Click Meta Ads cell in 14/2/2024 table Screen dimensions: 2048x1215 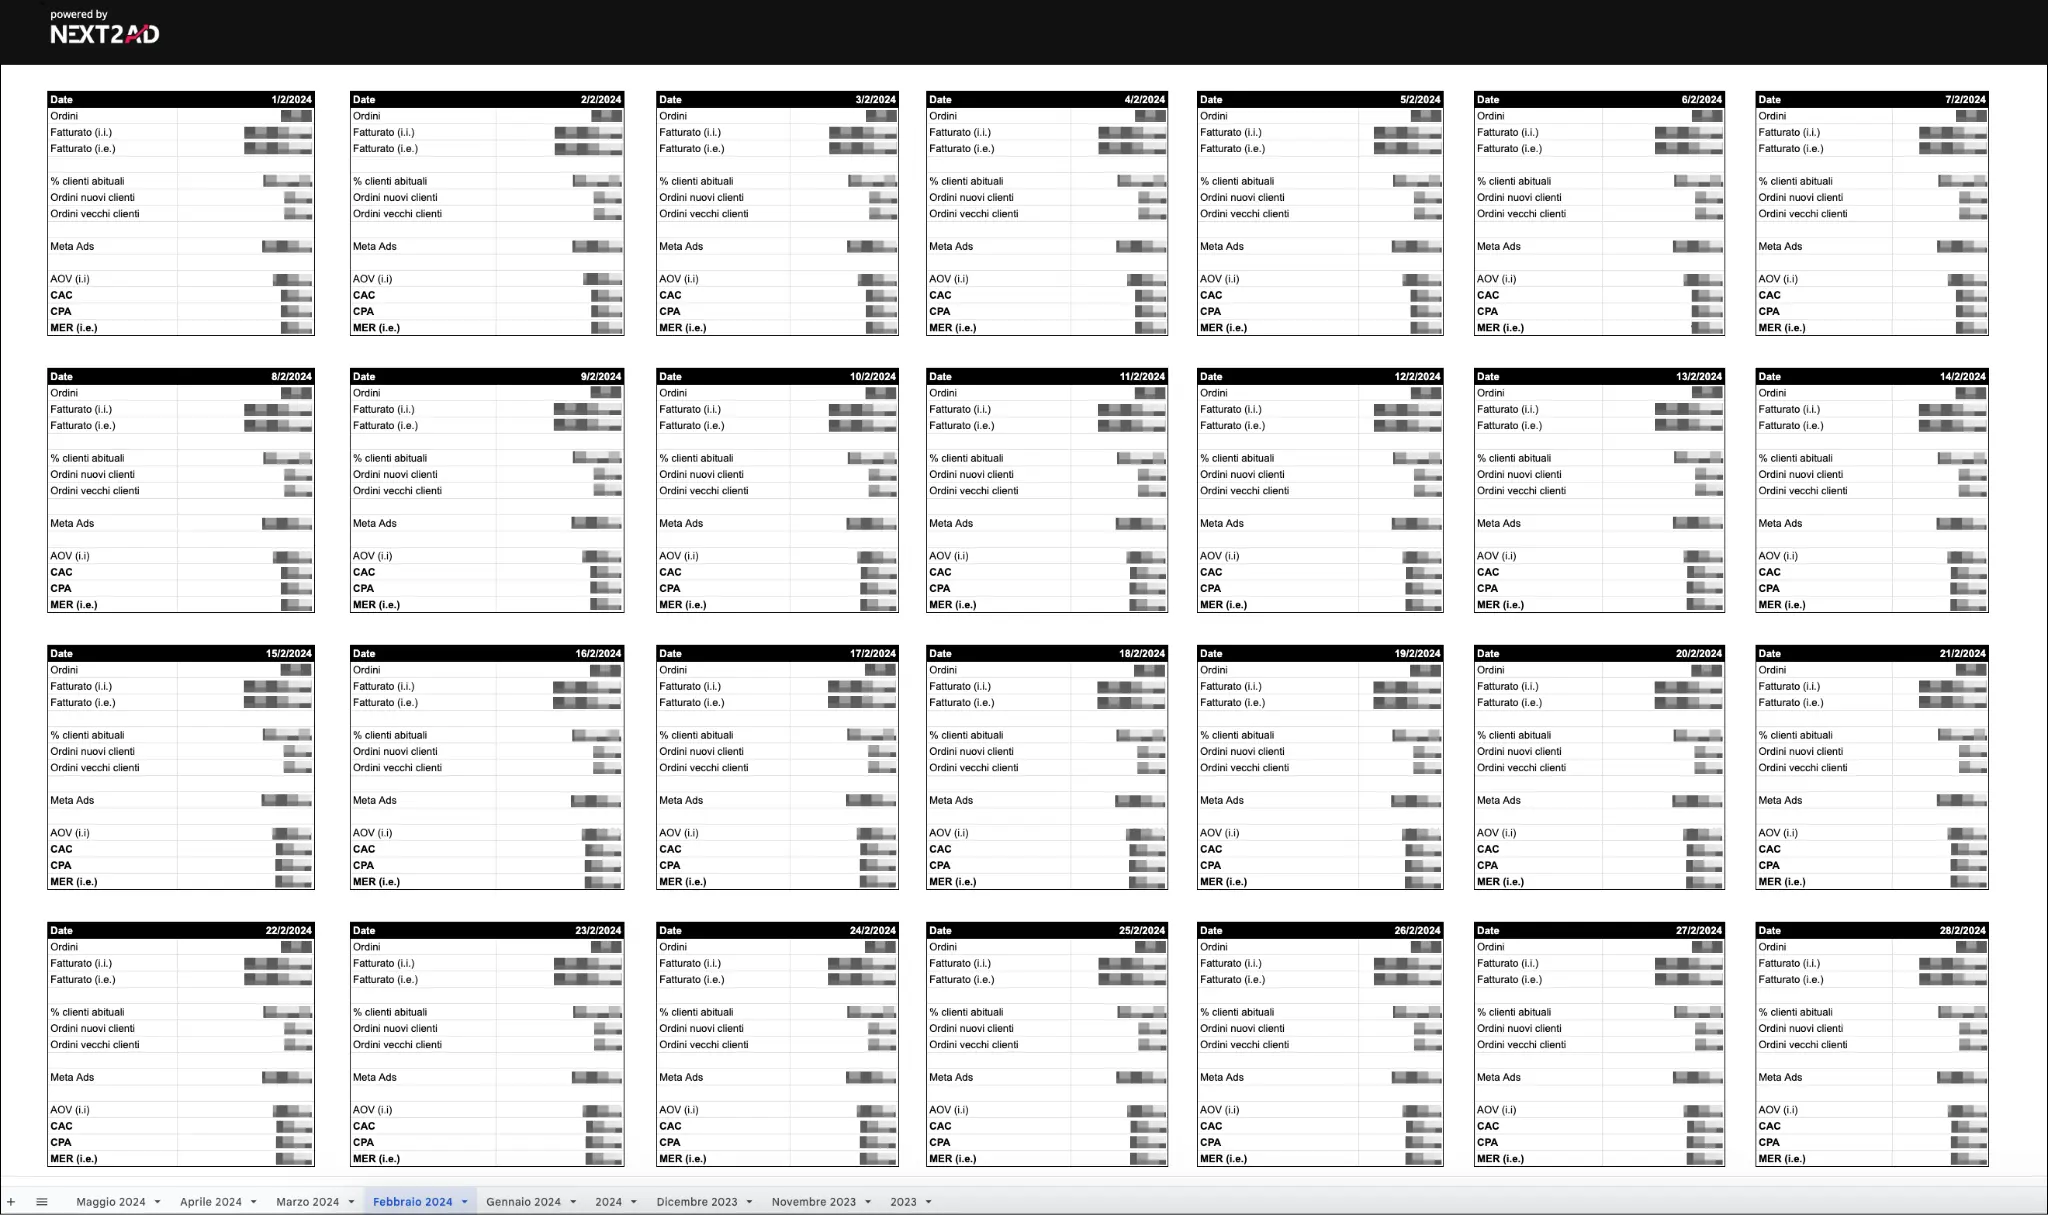click(1780, 524)
